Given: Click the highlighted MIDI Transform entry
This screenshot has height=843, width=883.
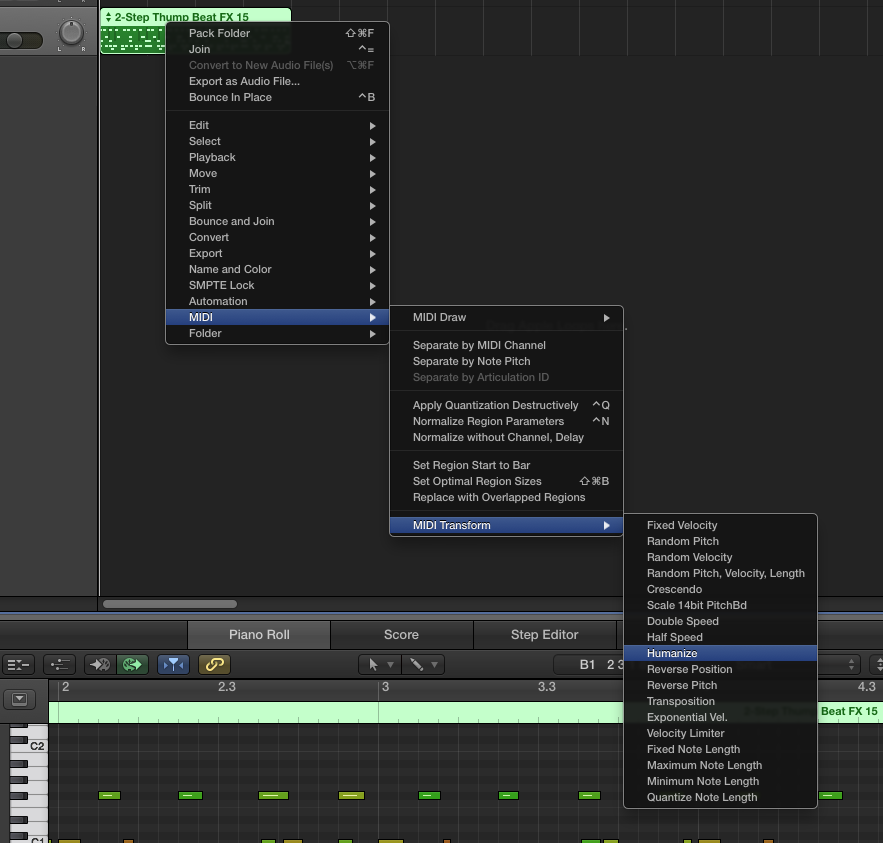Looking at the screenshot, I should 506,525.
